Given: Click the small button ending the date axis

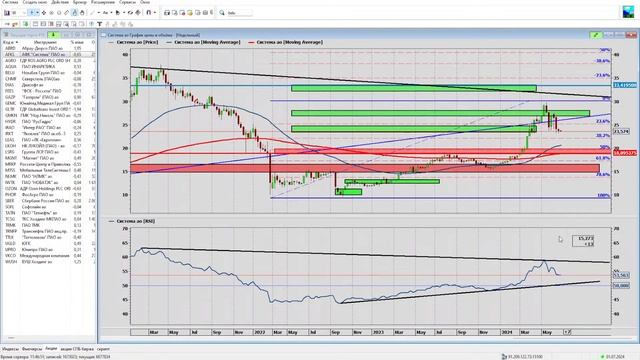Looking at the screenshot, I should [x=567, y=332].
